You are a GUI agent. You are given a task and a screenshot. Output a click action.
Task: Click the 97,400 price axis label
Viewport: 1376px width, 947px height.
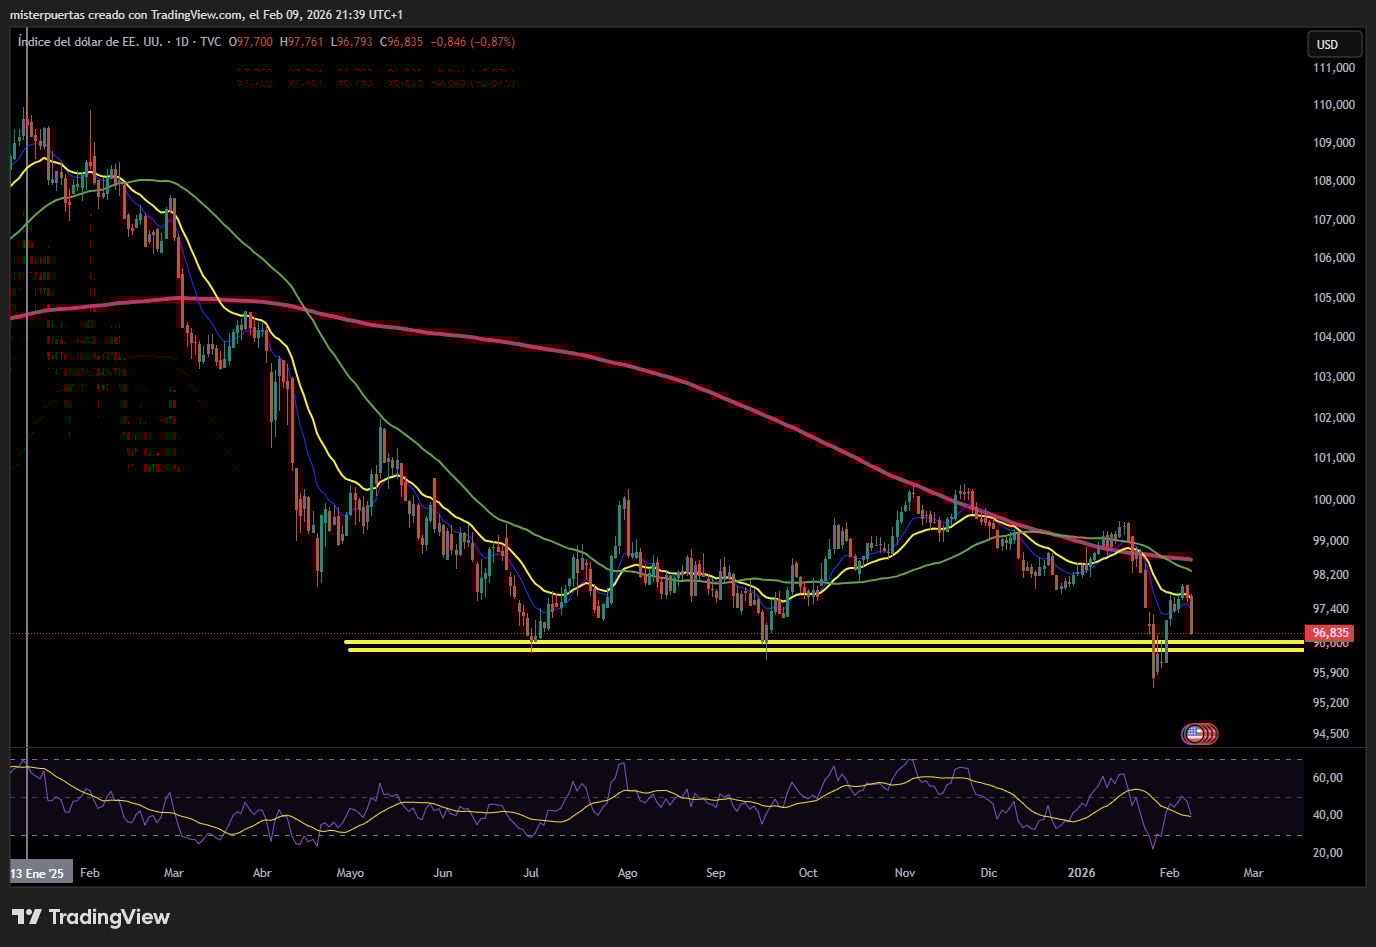click(x=1330, y=609)
